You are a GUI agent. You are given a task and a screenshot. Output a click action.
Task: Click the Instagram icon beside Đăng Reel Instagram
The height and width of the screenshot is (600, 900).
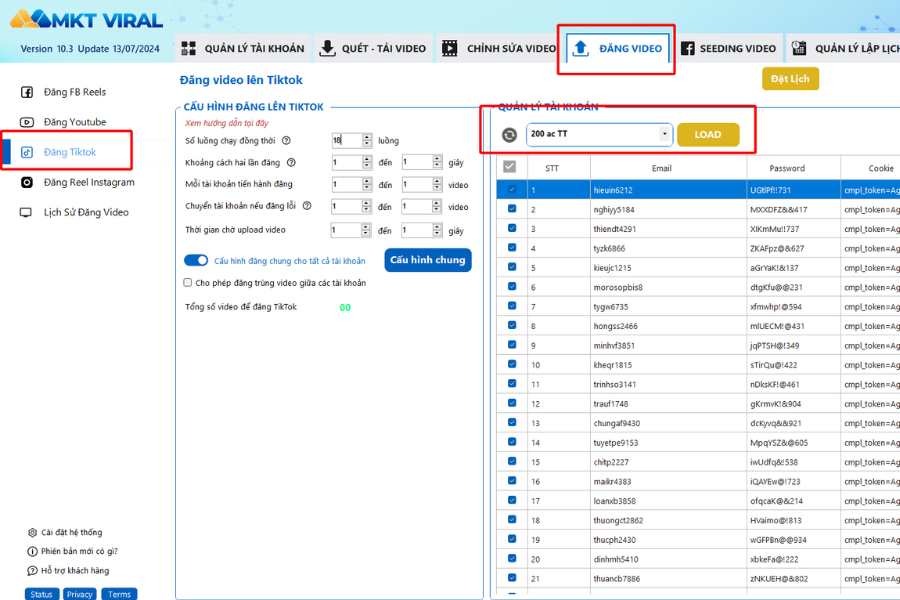27,182
